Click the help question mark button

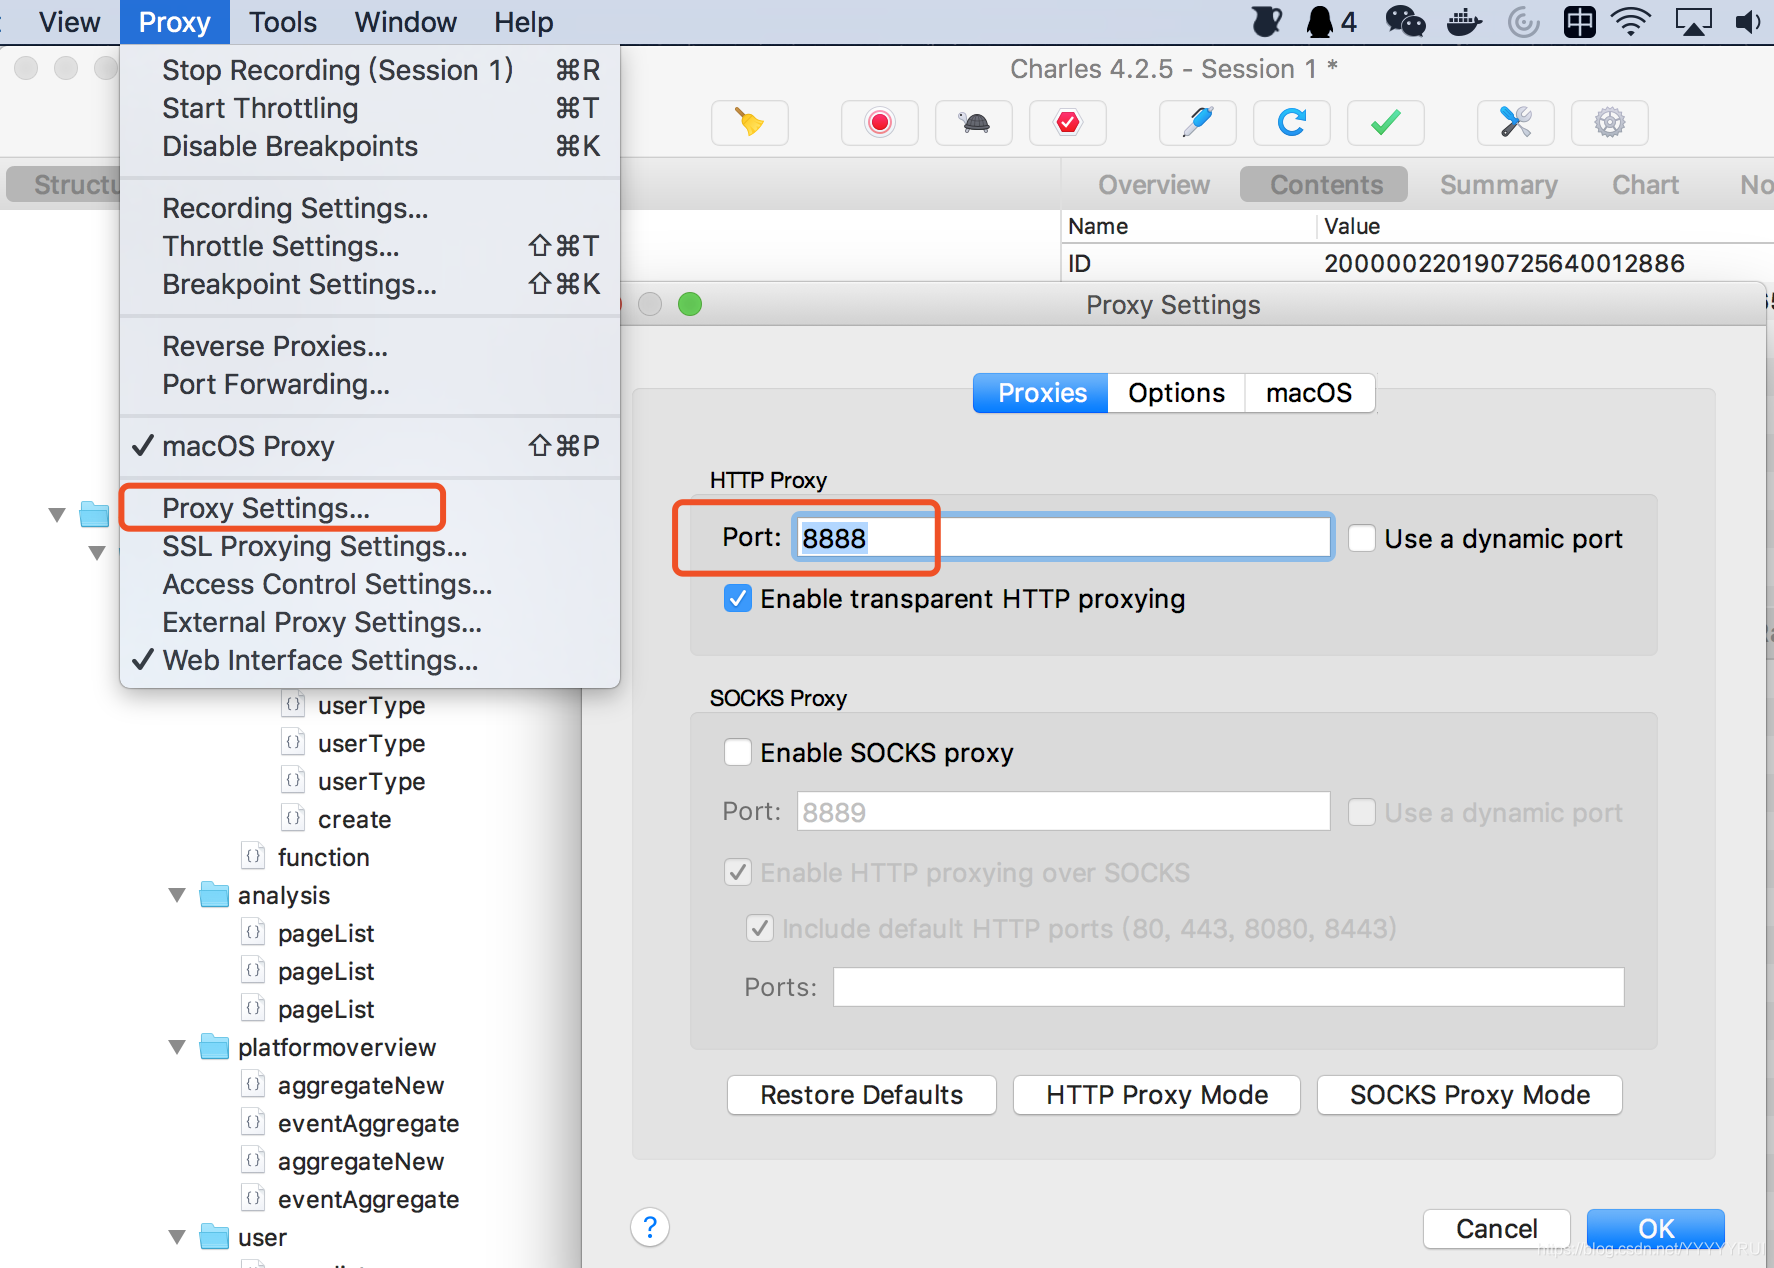(650, 1227)
